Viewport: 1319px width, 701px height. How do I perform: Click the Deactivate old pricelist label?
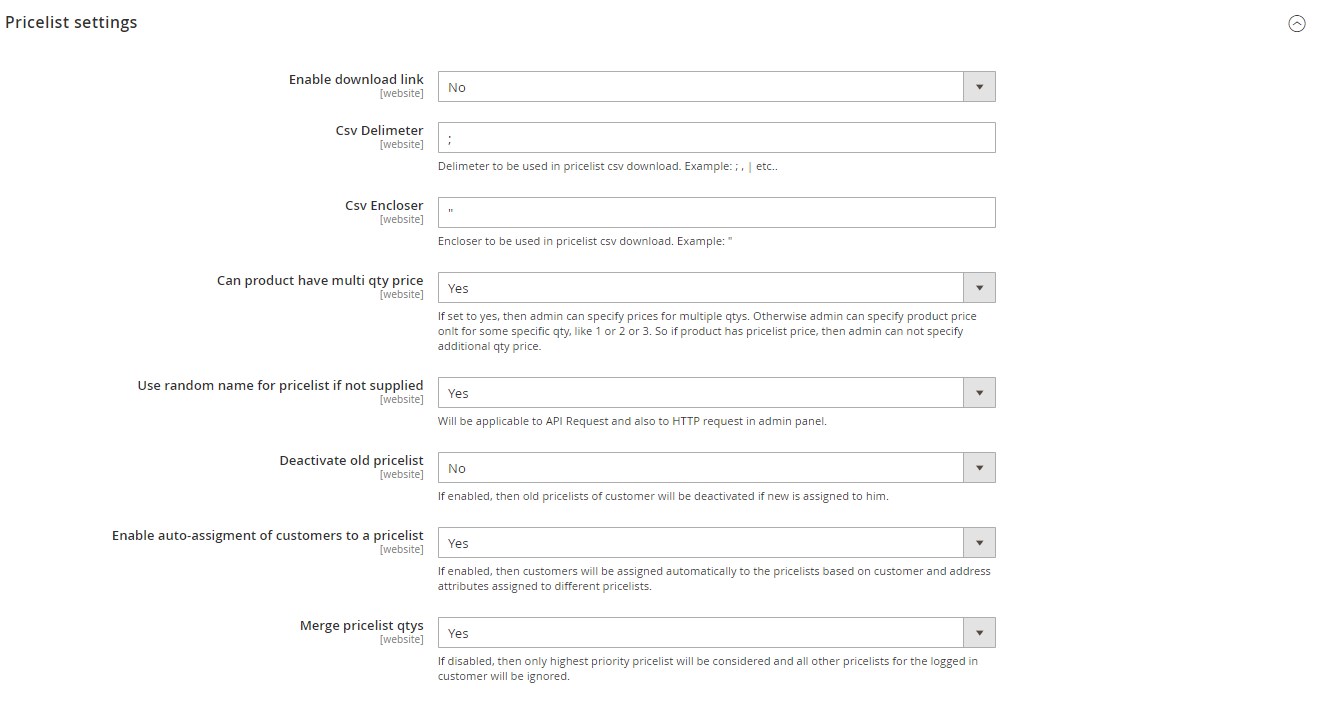[351, 461]
